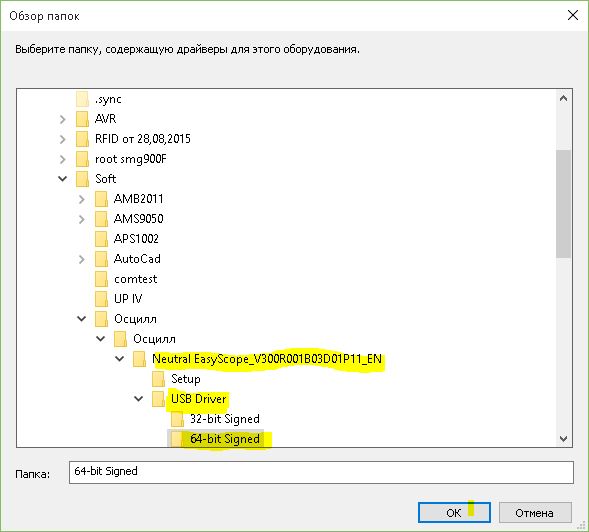Click the .sync folder icon
Viewport: 589px width, 532px height.
click(x=82, y=99)
